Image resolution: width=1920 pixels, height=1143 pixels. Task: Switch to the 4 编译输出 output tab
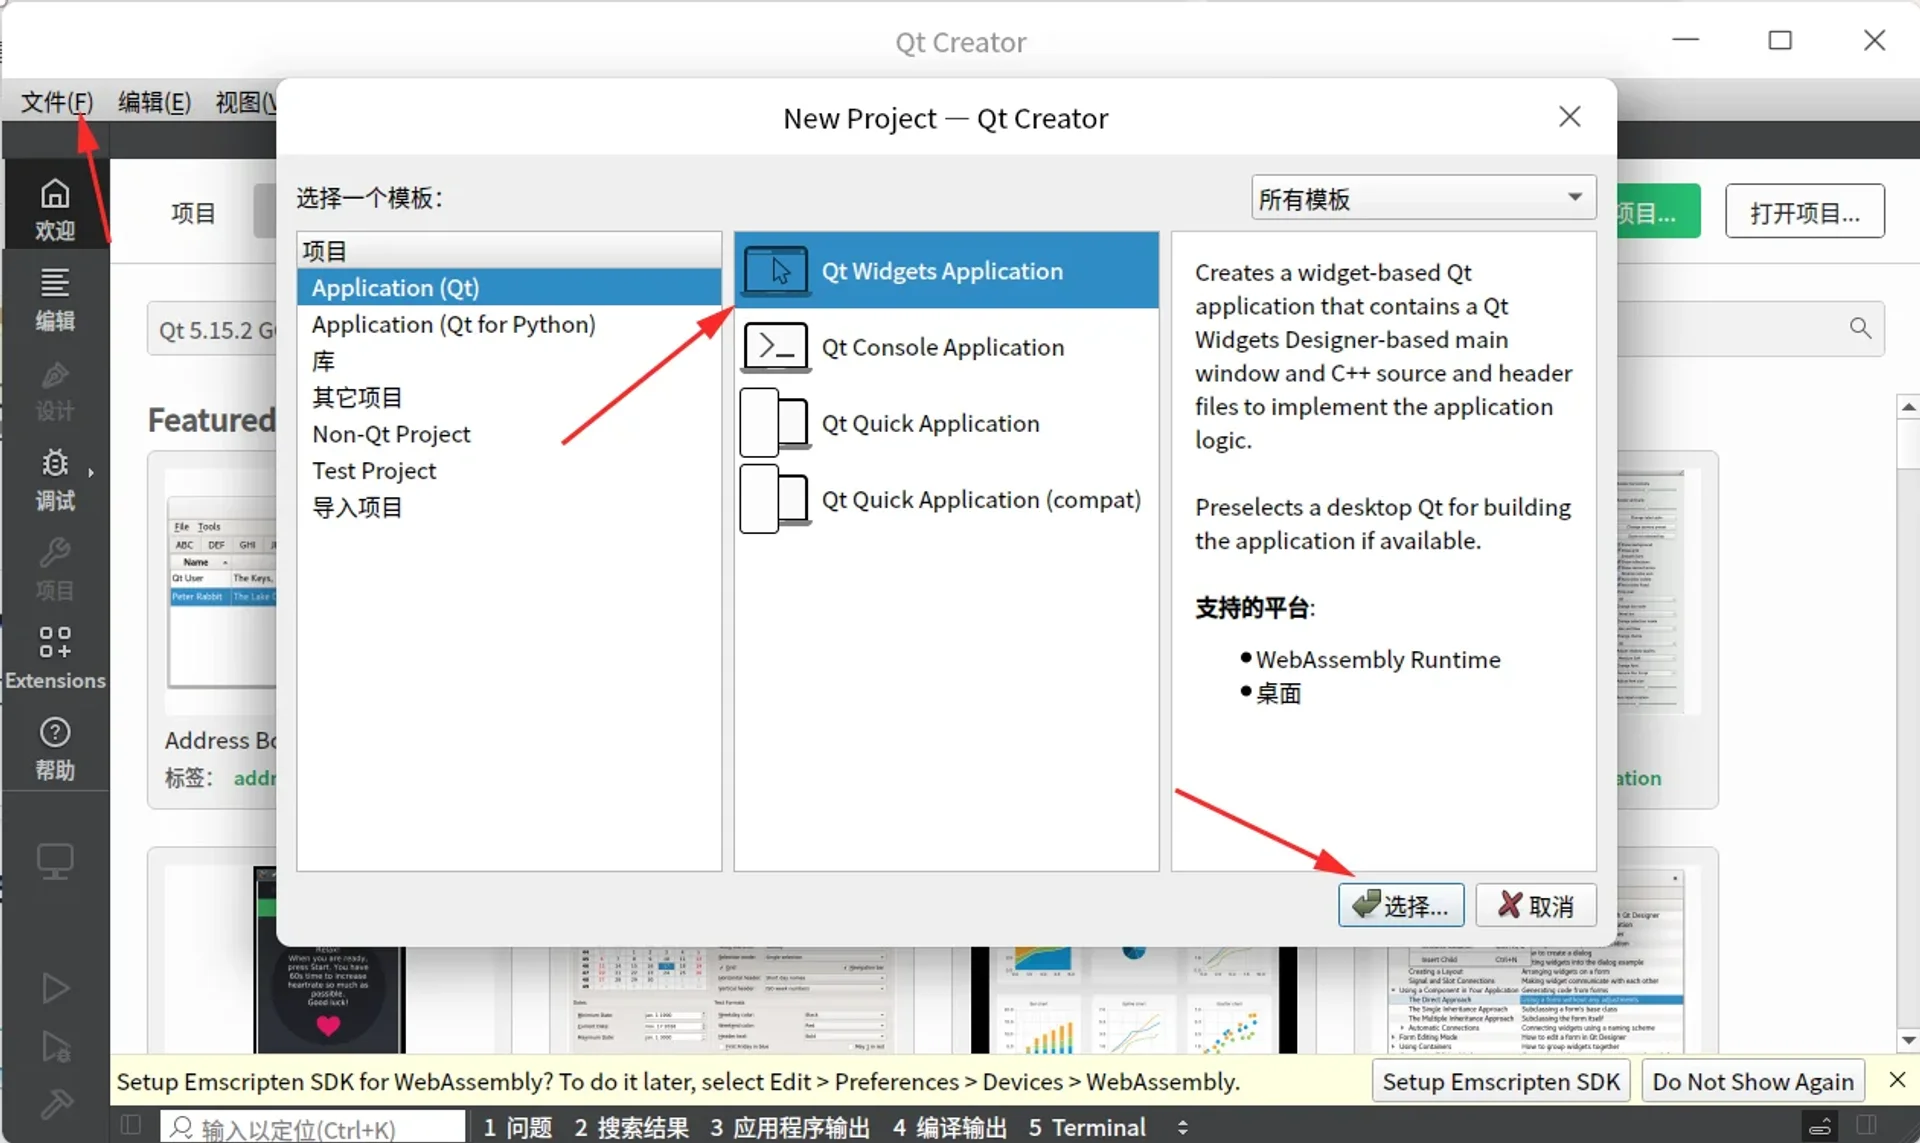948,1127
